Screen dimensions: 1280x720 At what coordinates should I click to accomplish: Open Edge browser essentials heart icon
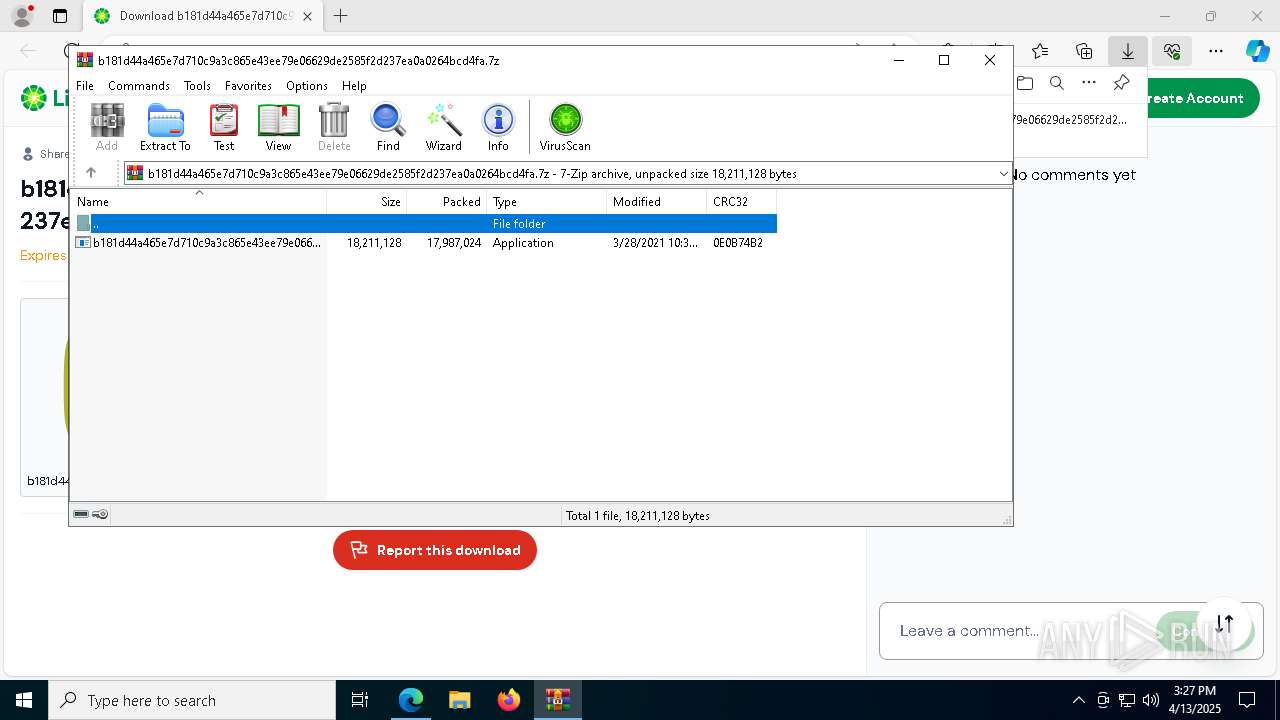(x=1172, y=51)
